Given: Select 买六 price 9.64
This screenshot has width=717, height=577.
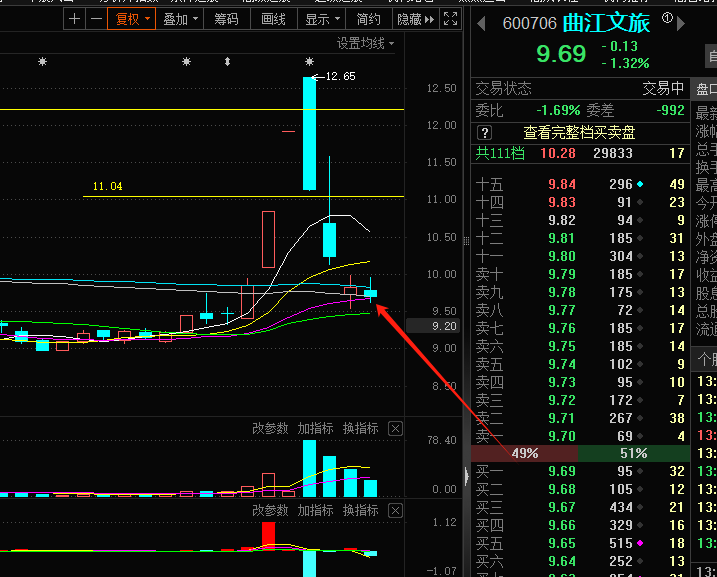Looking at the screenshot, I should (562, 561).
